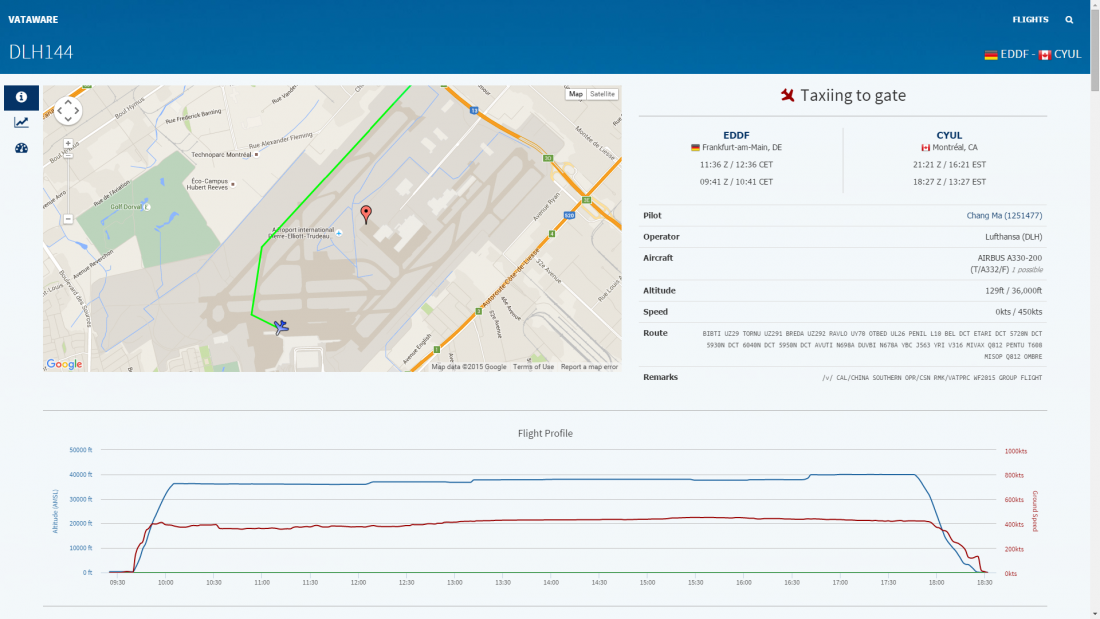Click the Canadian flag in header

[1045, 55]
